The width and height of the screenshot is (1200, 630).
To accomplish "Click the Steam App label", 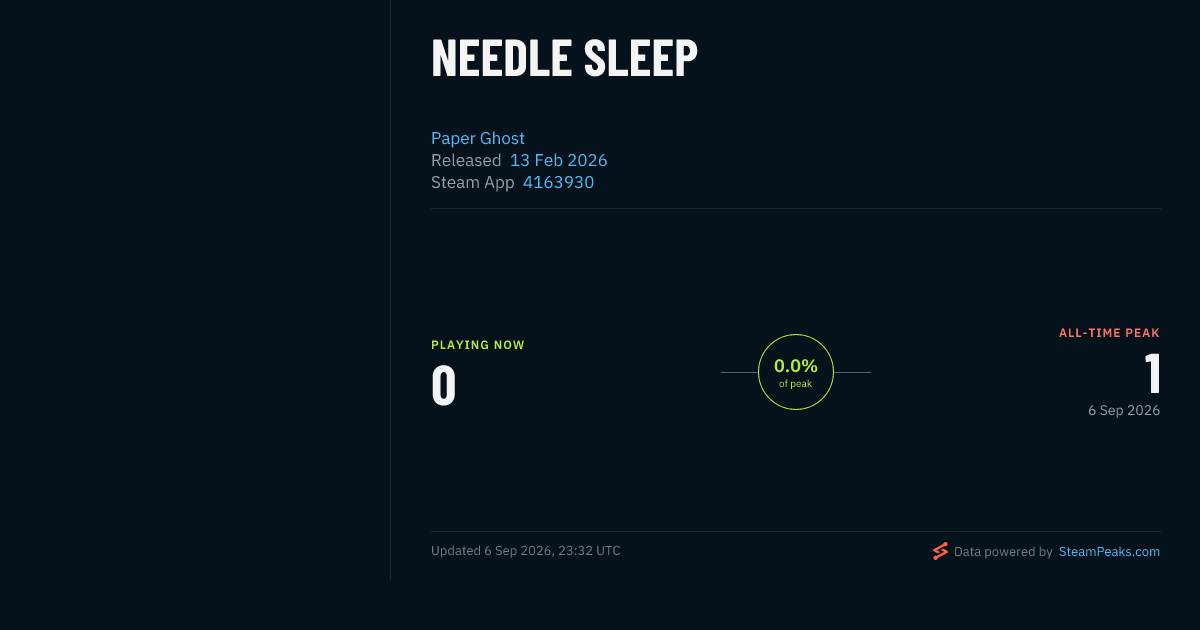I will point(473,182).
